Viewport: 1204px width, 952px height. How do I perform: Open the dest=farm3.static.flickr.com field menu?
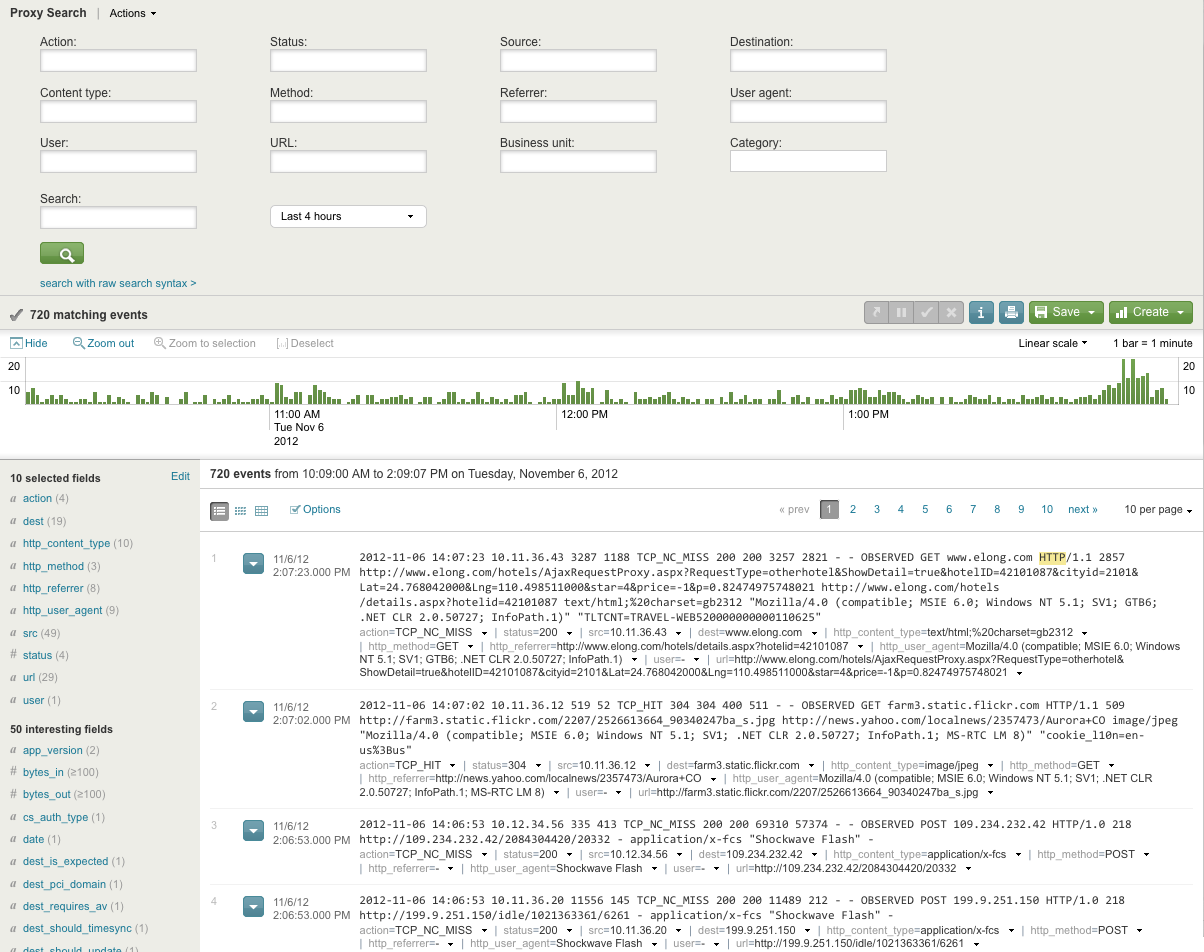point(813,766)
